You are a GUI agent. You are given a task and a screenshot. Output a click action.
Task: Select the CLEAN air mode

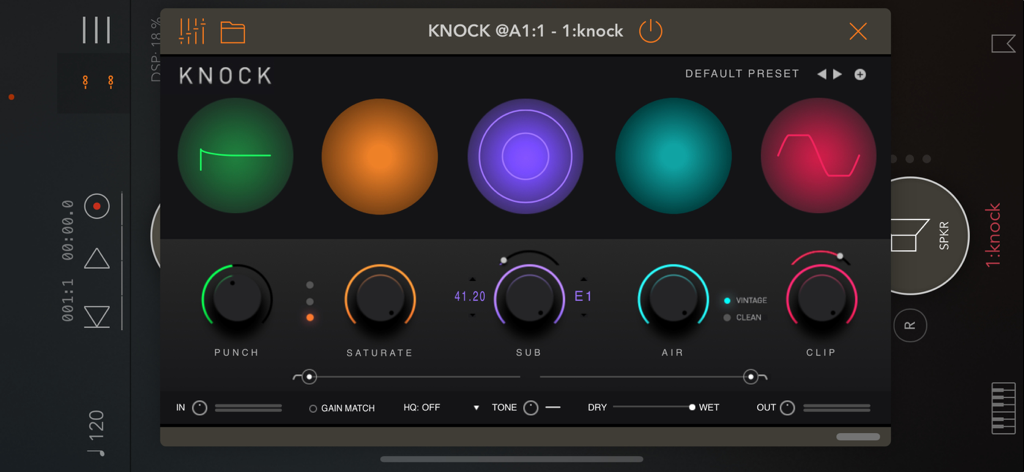coord(742,318)
